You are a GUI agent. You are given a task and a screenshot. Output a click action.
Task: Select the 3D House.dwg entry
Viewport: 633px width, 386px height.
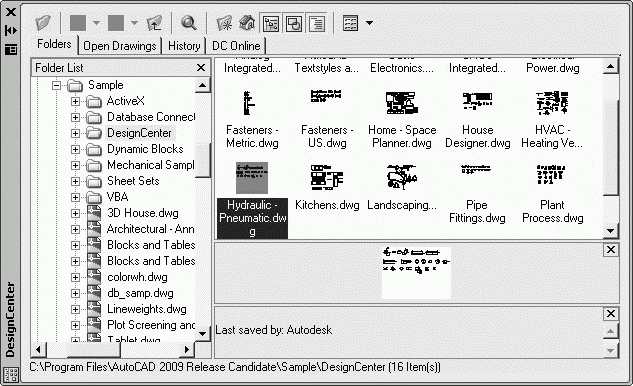(x=143, y=213)
